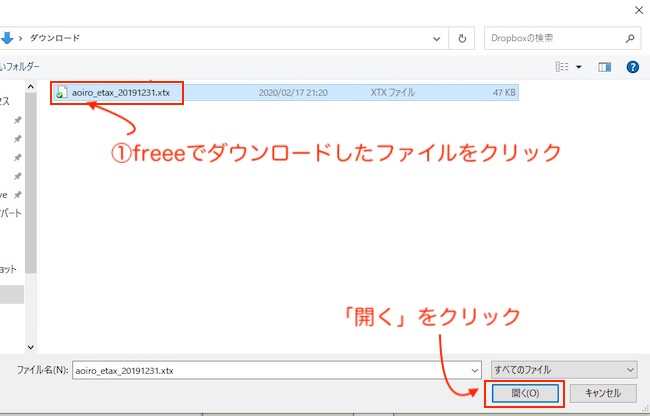Click the pin icon next to 've' item

pyautogui.click(x=17, y=194)
